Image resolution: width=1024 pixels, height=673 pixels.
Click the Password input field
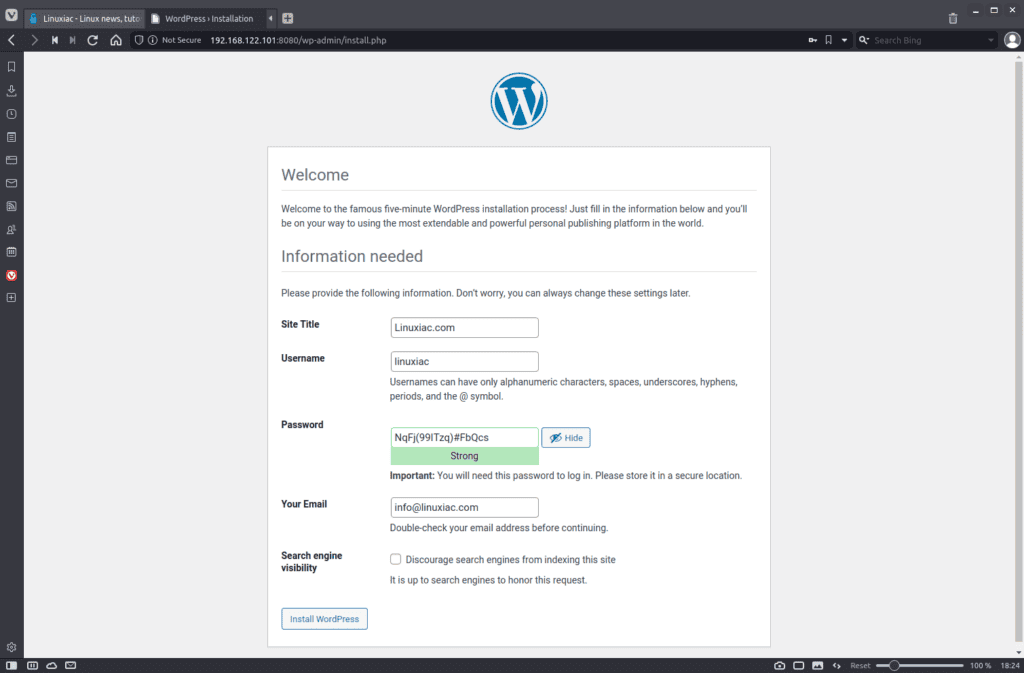click(464, 437)
